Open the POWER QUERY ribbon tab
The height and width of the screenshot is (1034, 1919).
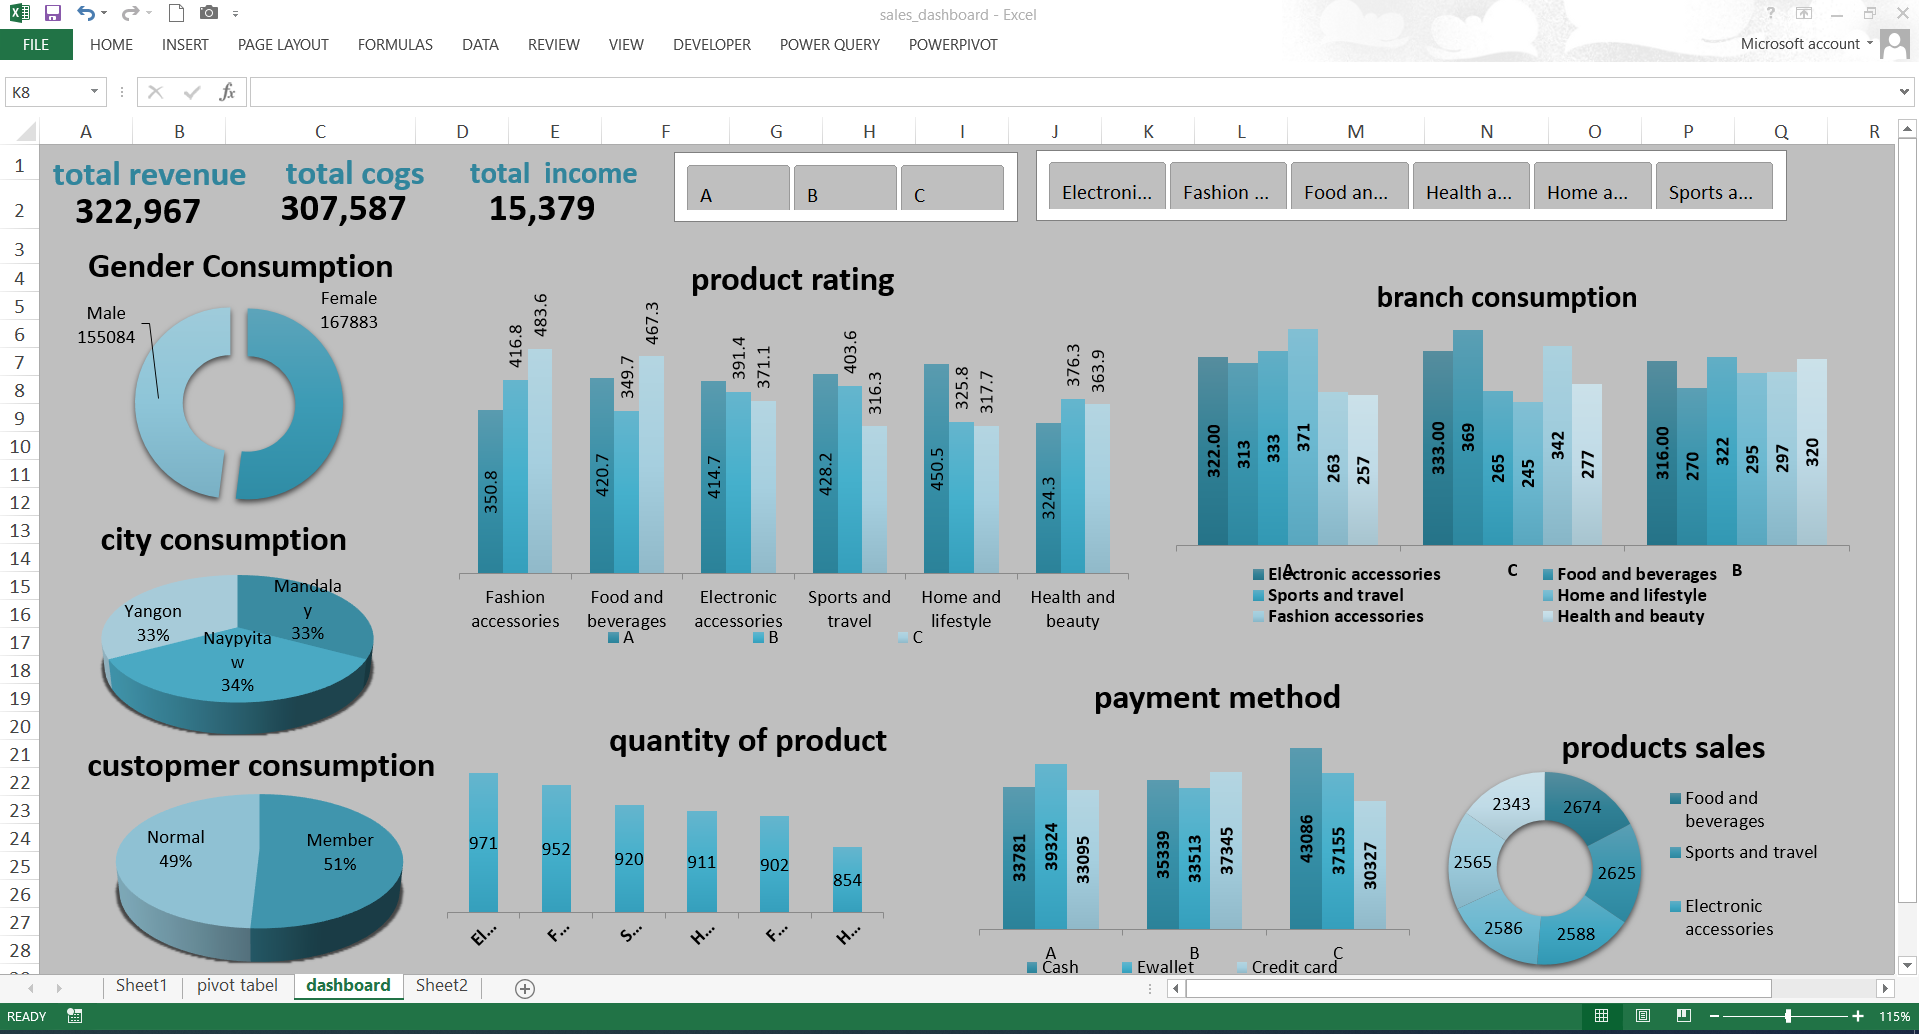[x=829, y=45]
